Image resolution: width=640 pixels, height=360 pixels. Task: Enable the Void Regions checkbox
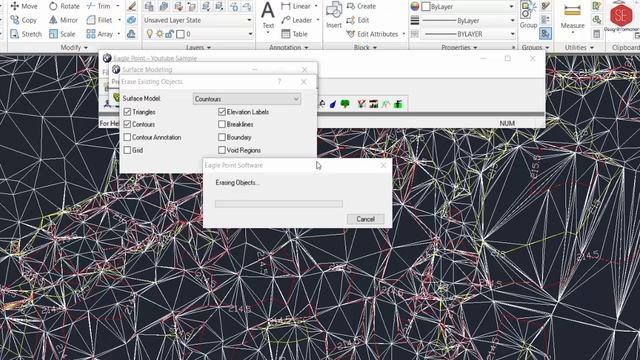(x=222, y=150)
